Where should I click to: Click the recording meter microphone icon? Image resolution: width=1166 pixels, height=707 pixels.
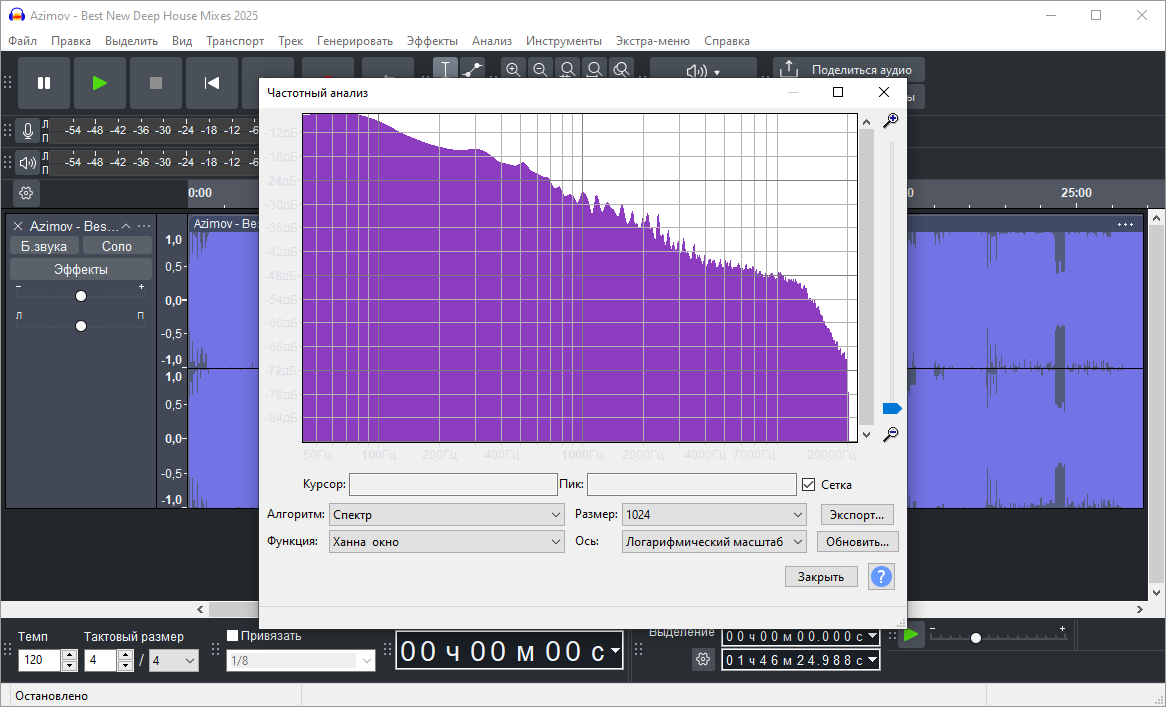pyautogui.click(x=28, y=131)
